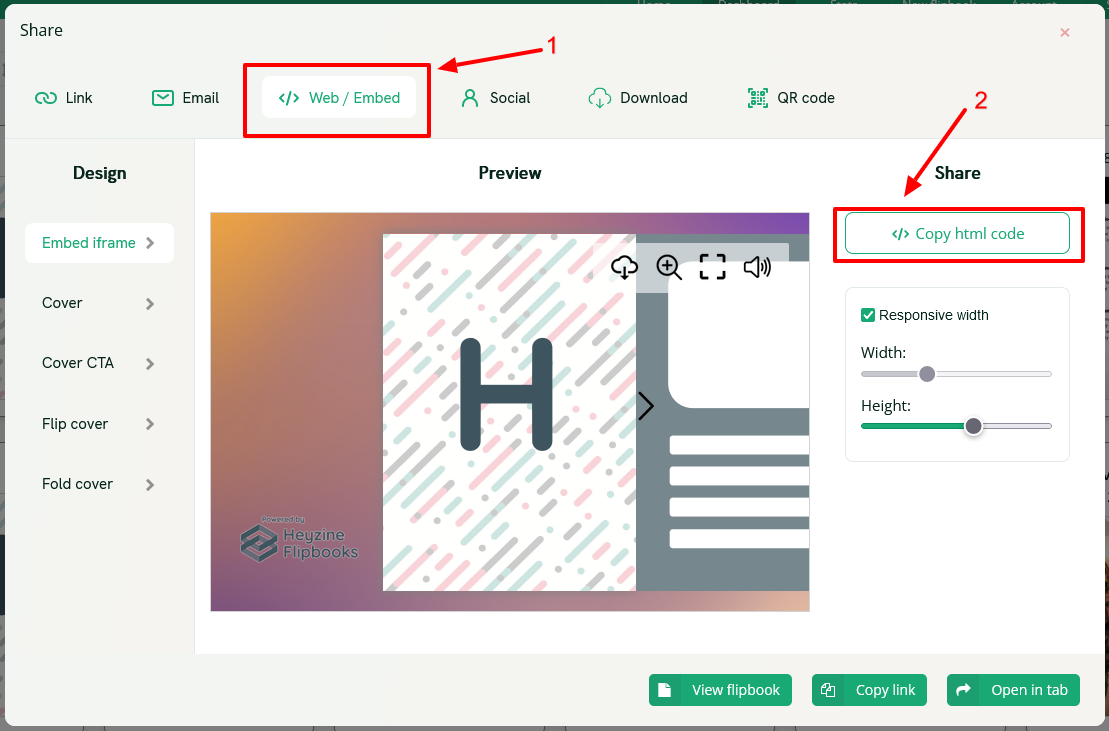Click the QR code icon
1109x731 pixels.
[757, 98]
